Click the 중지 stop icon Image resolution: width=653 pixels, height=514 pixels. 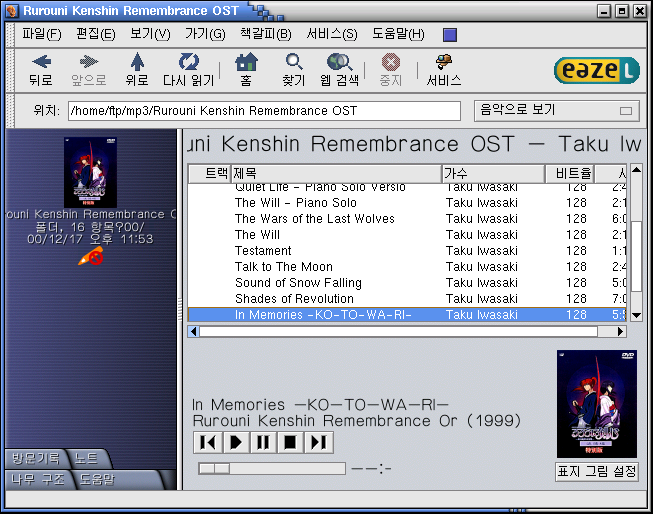coord(391,70)
